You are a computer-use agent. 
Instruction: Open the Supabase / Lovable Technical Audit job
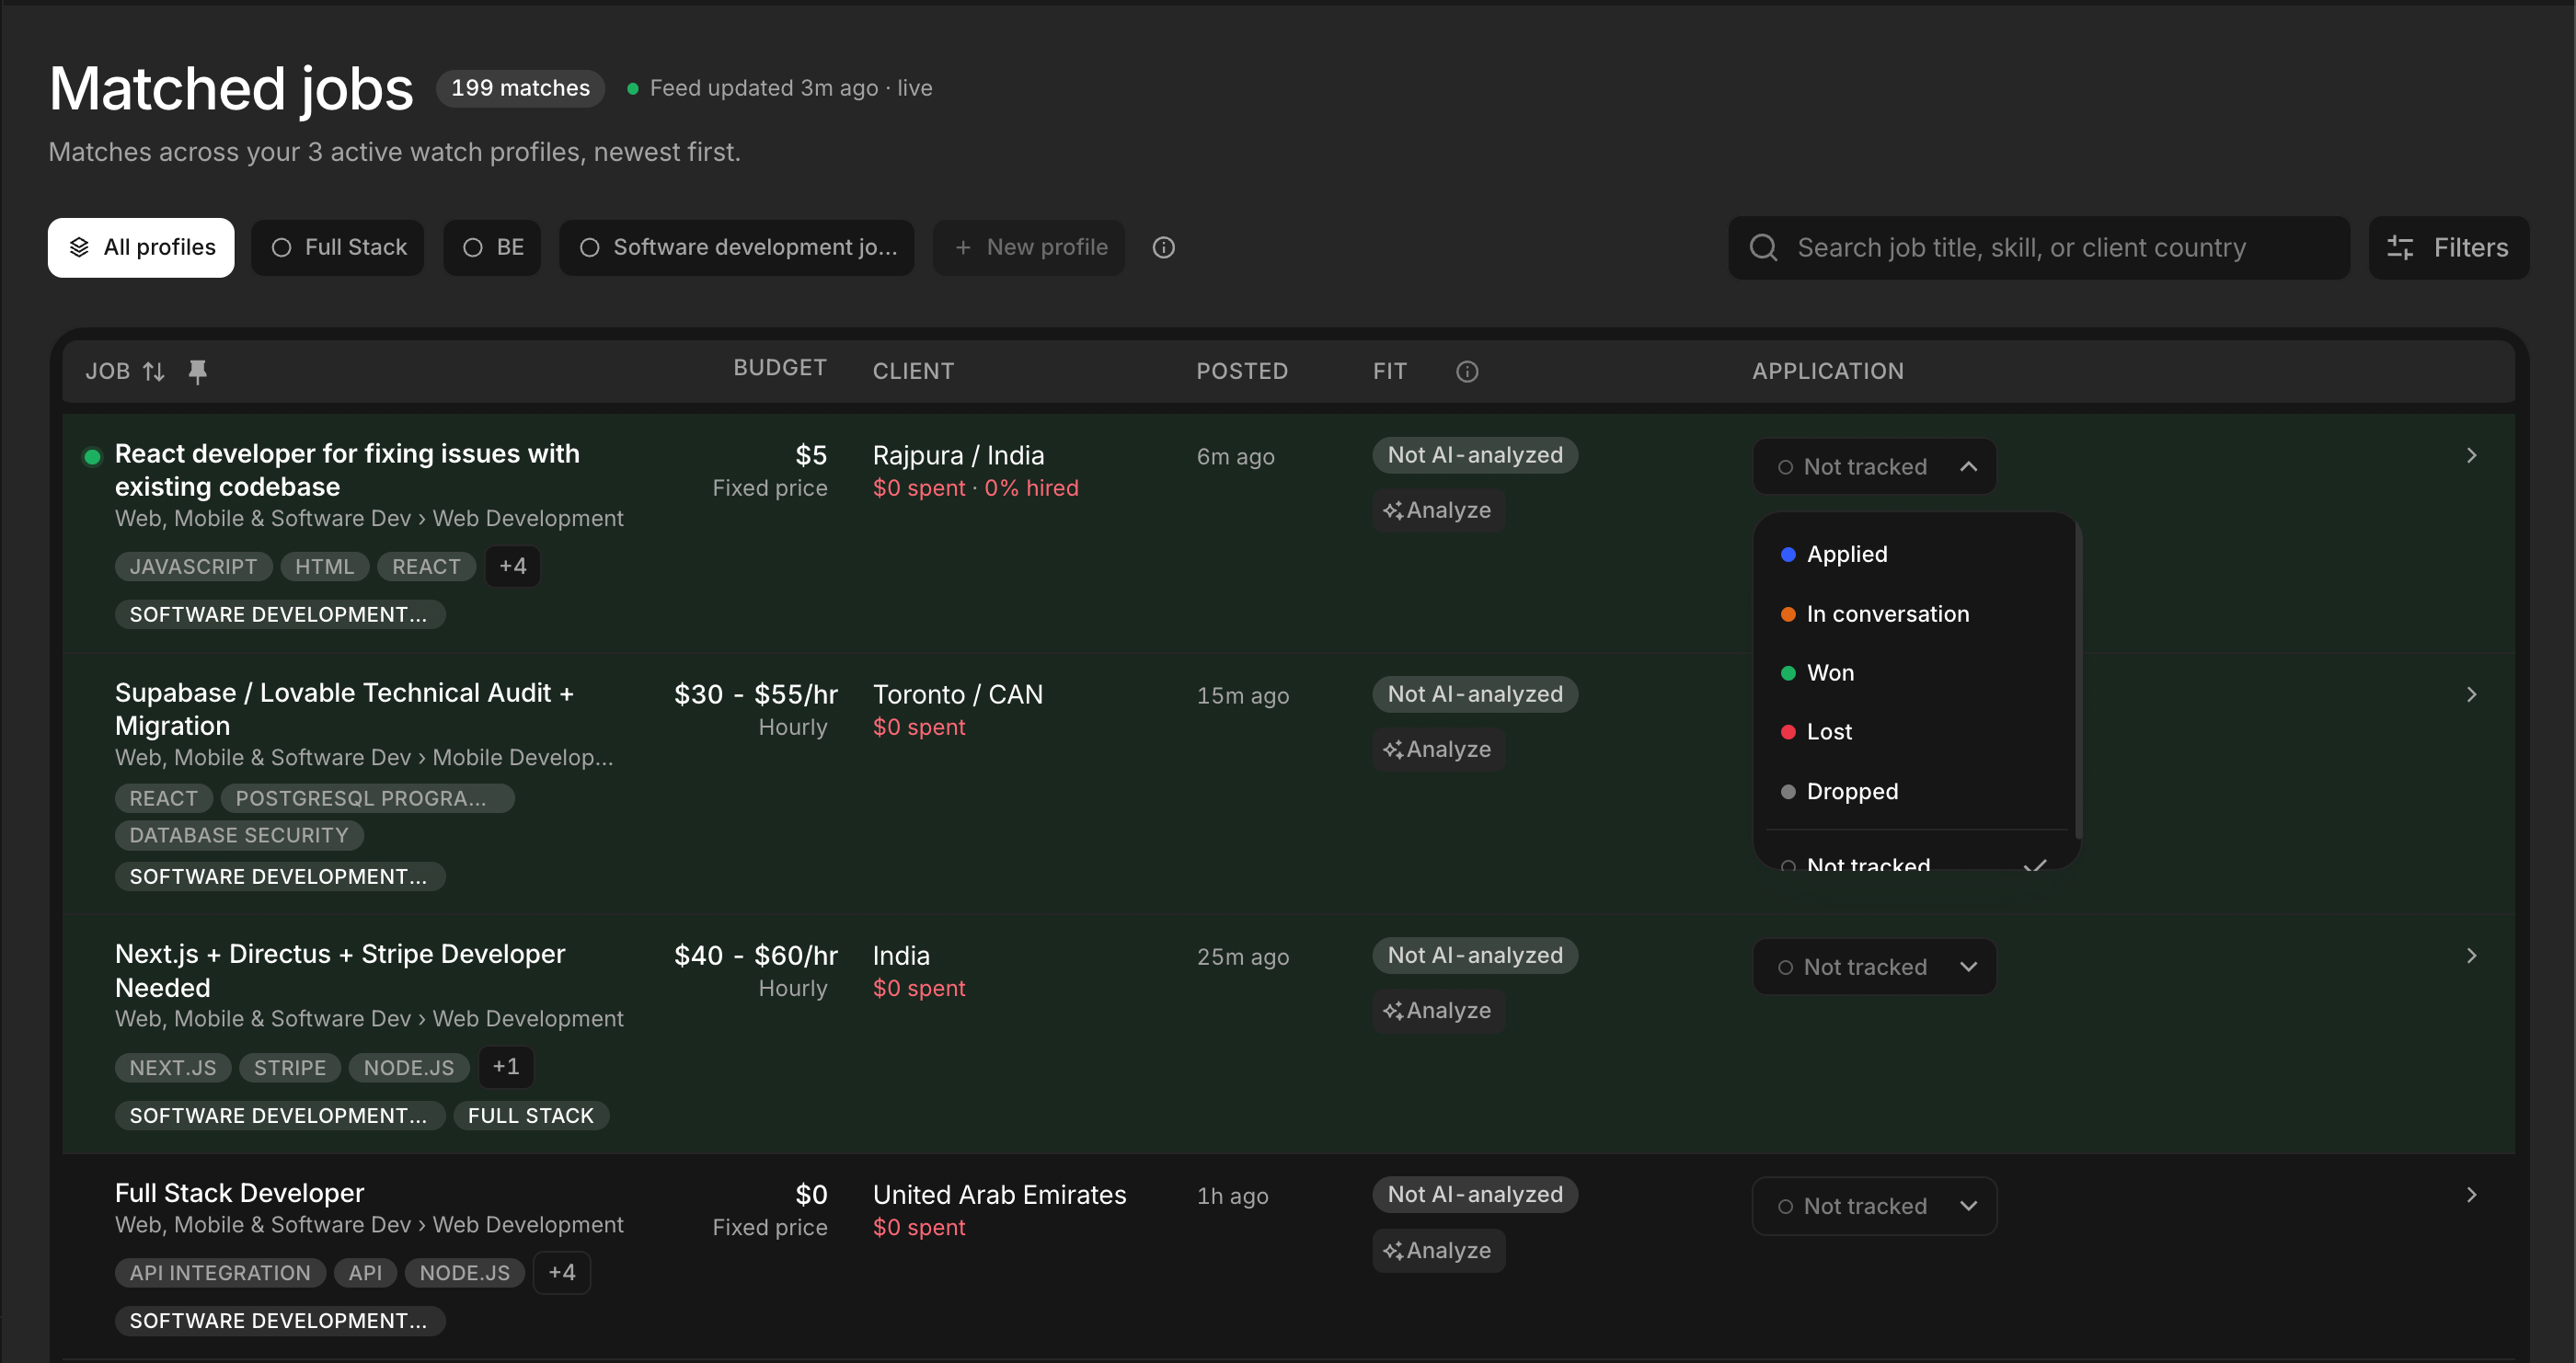pos(344,709)
